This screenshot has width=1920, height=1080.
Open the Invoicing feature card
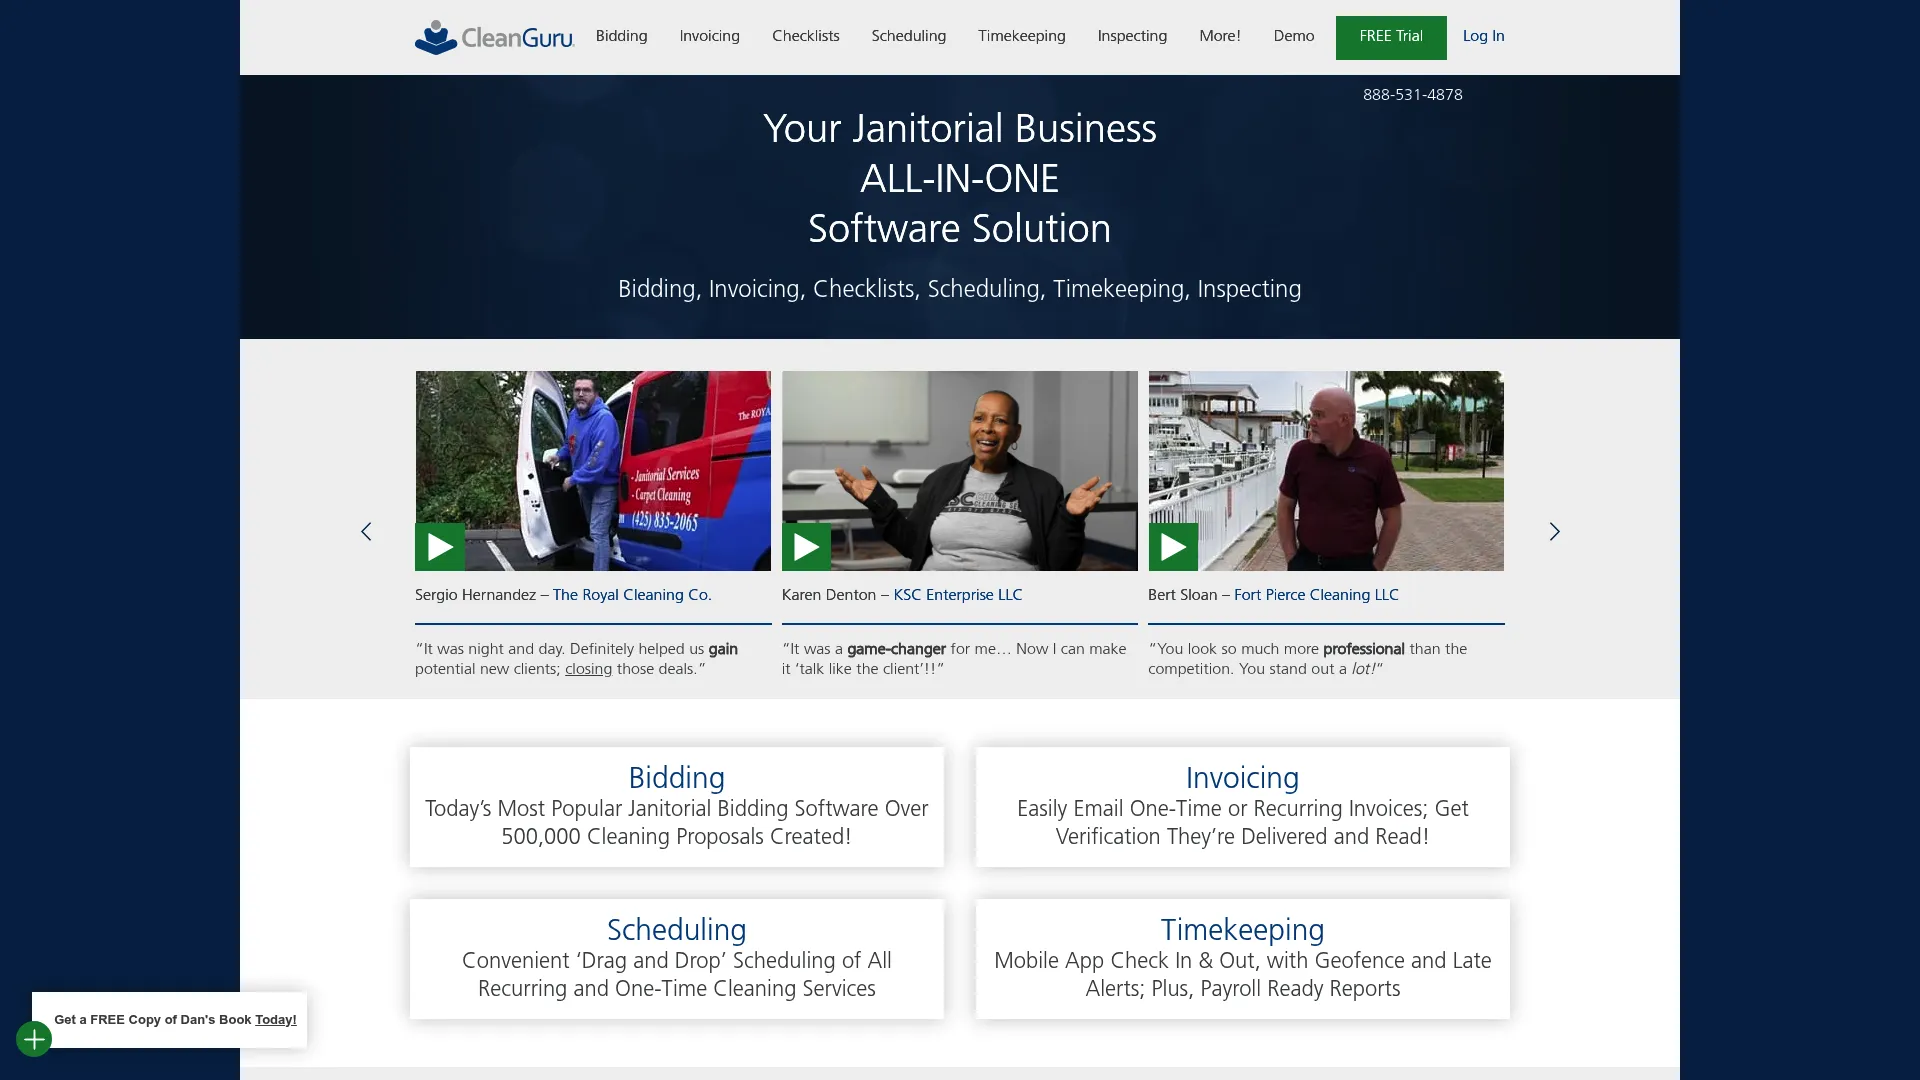click(1242, 807)
